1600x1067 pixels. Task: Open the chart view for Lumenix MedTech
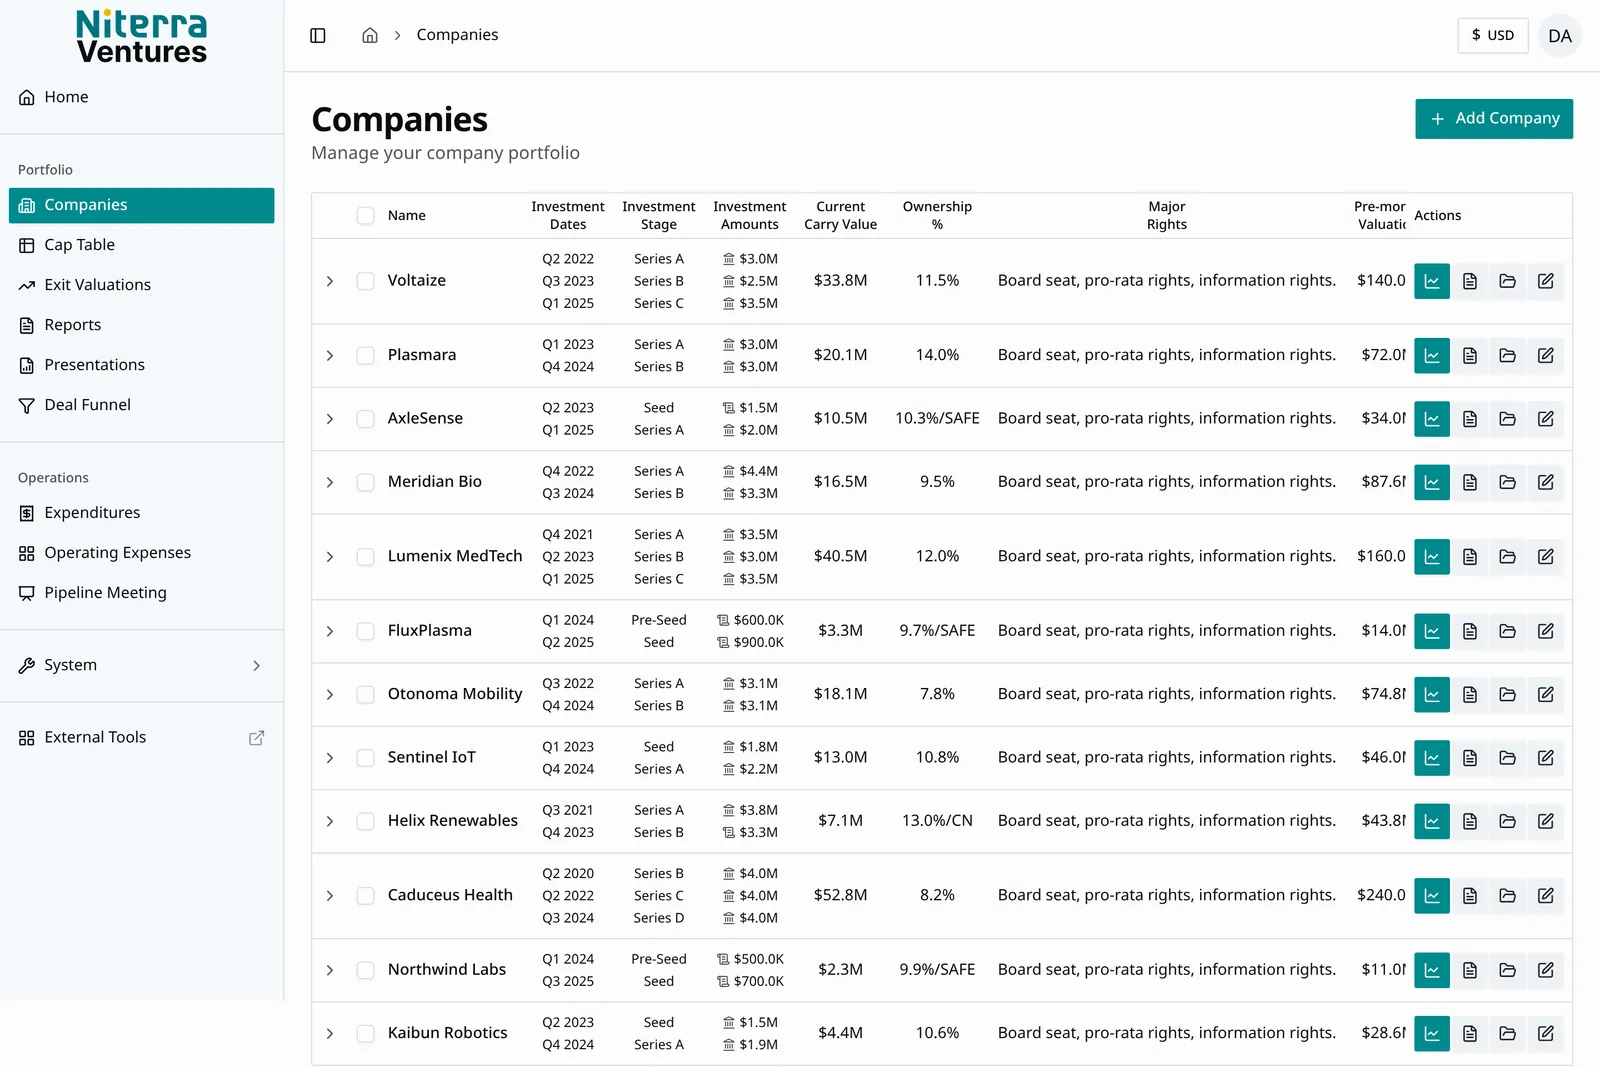click(1432, 556)
